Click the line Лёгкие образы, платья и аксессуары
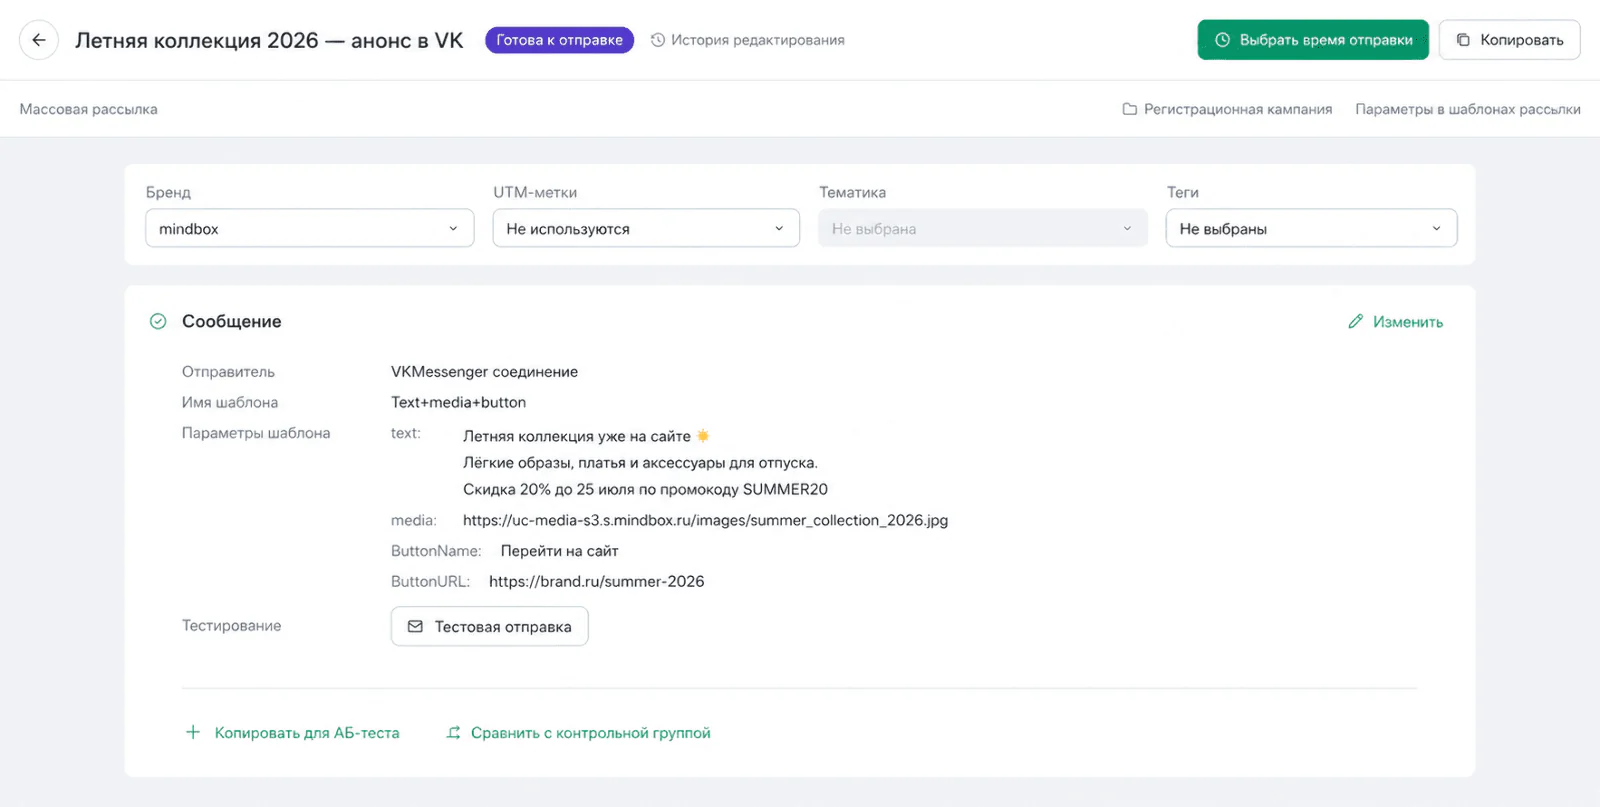1600x807 pixels. pyautogui.click(x=640, y=463)
